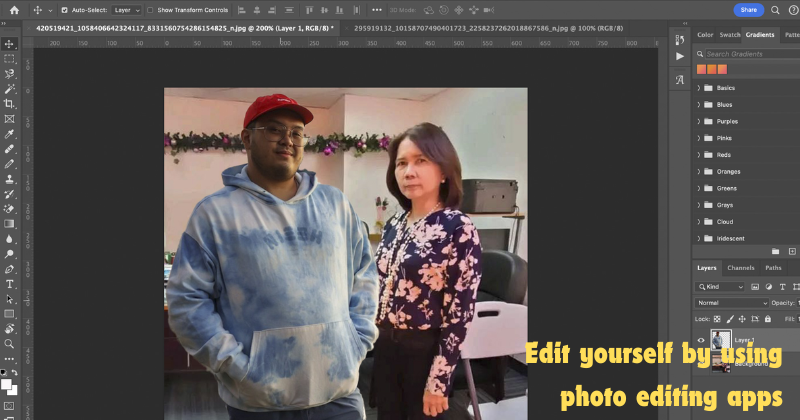
Task: Click the Play actions panel icon
Action: point(680,56)
